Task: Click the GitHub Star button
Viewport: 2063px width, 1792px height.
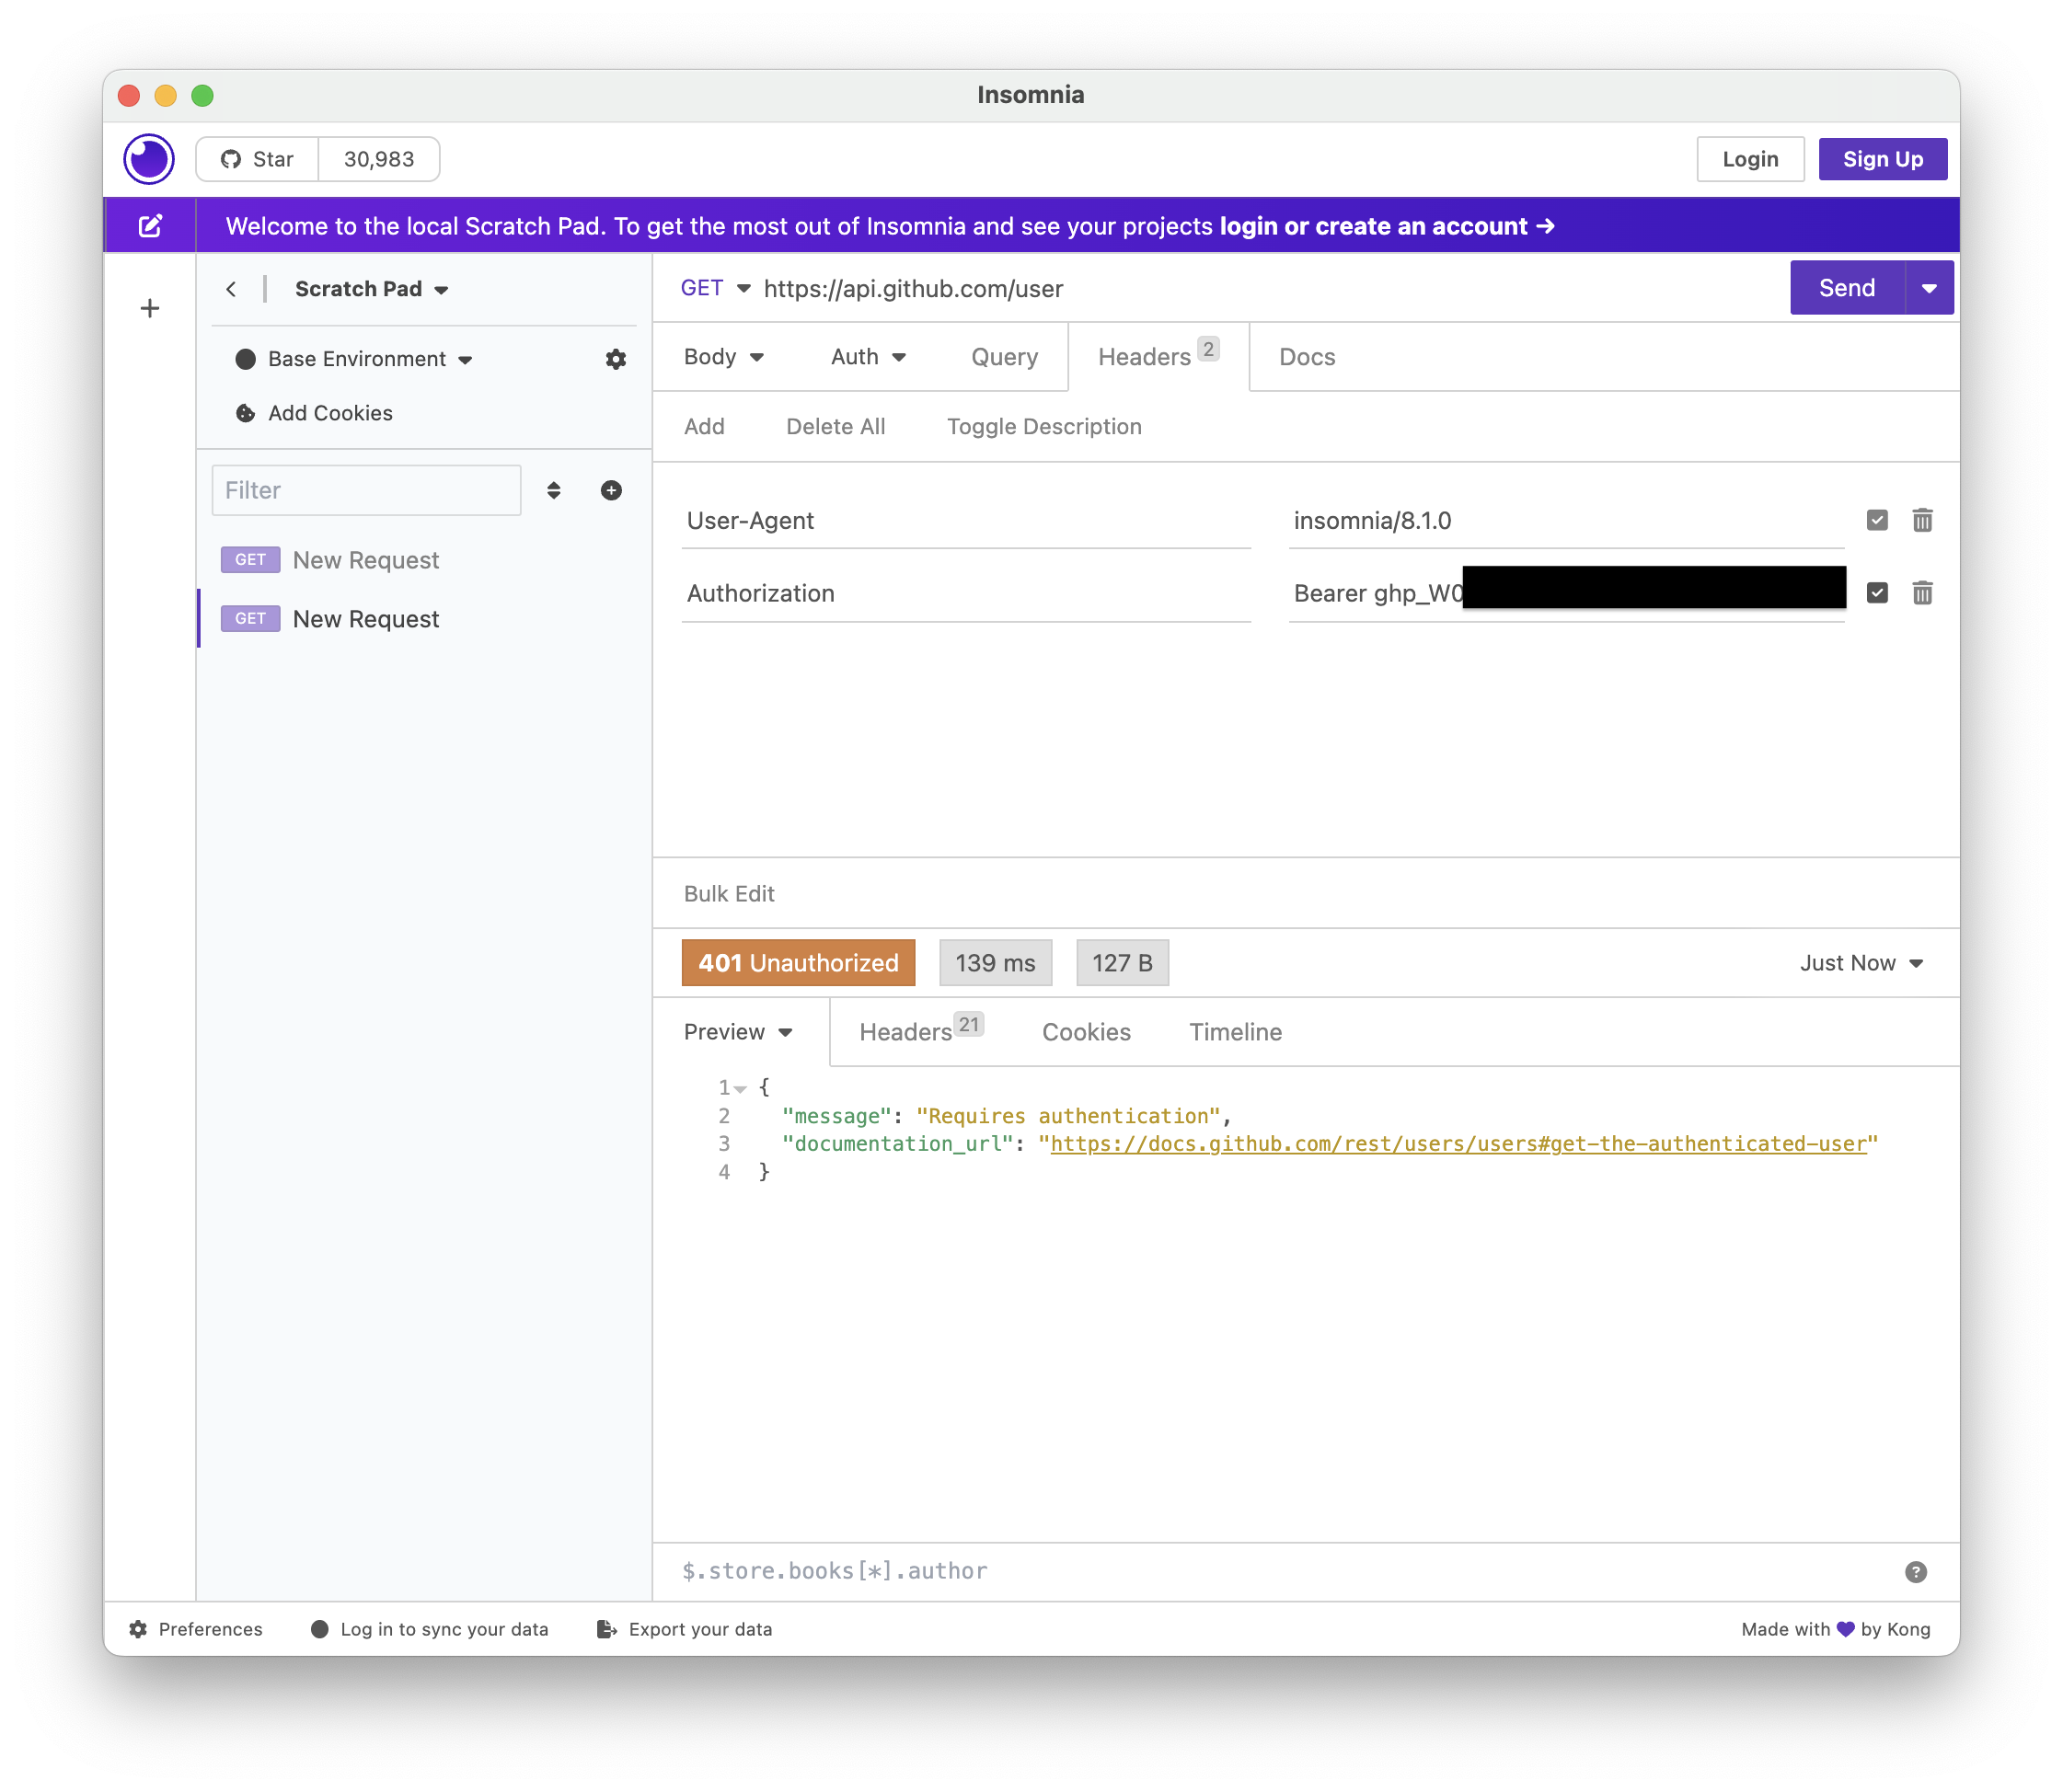Action: pos(257,159)
